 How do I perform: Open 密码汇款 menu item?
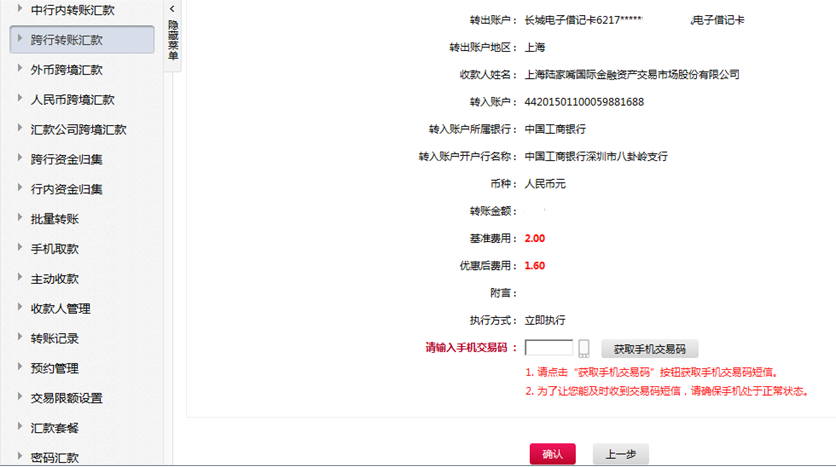click(x=55, y=457)
